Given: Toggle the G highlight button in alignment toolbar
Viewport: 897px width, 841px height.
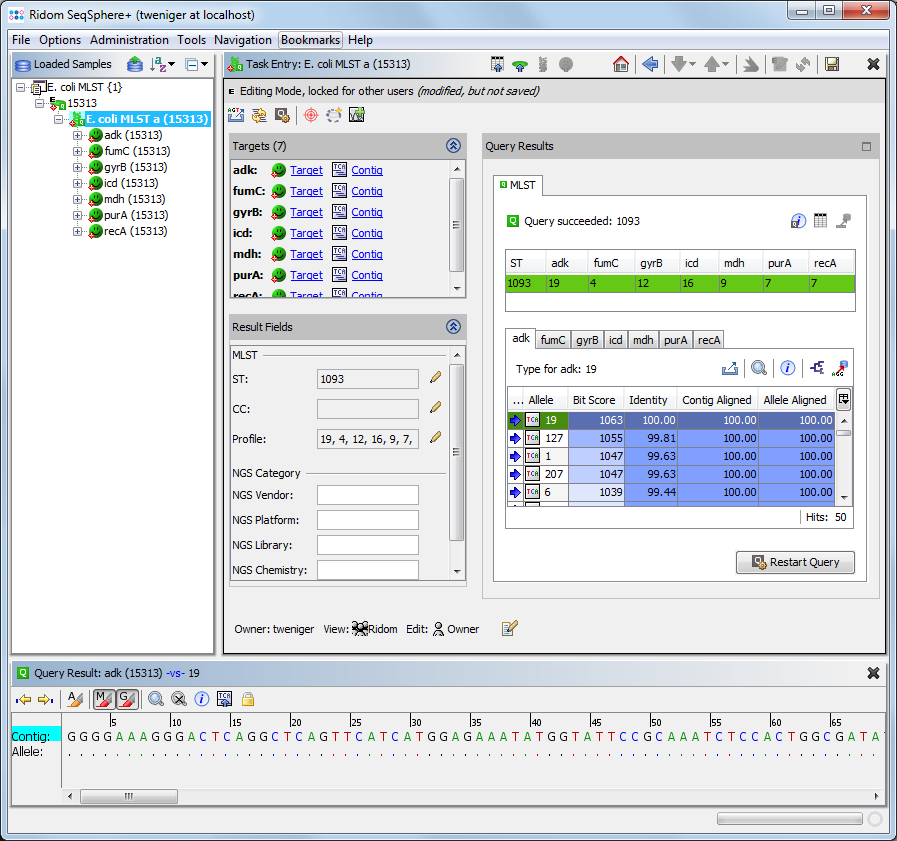Looking at the screenshot, I should click(x=126, y=699).
